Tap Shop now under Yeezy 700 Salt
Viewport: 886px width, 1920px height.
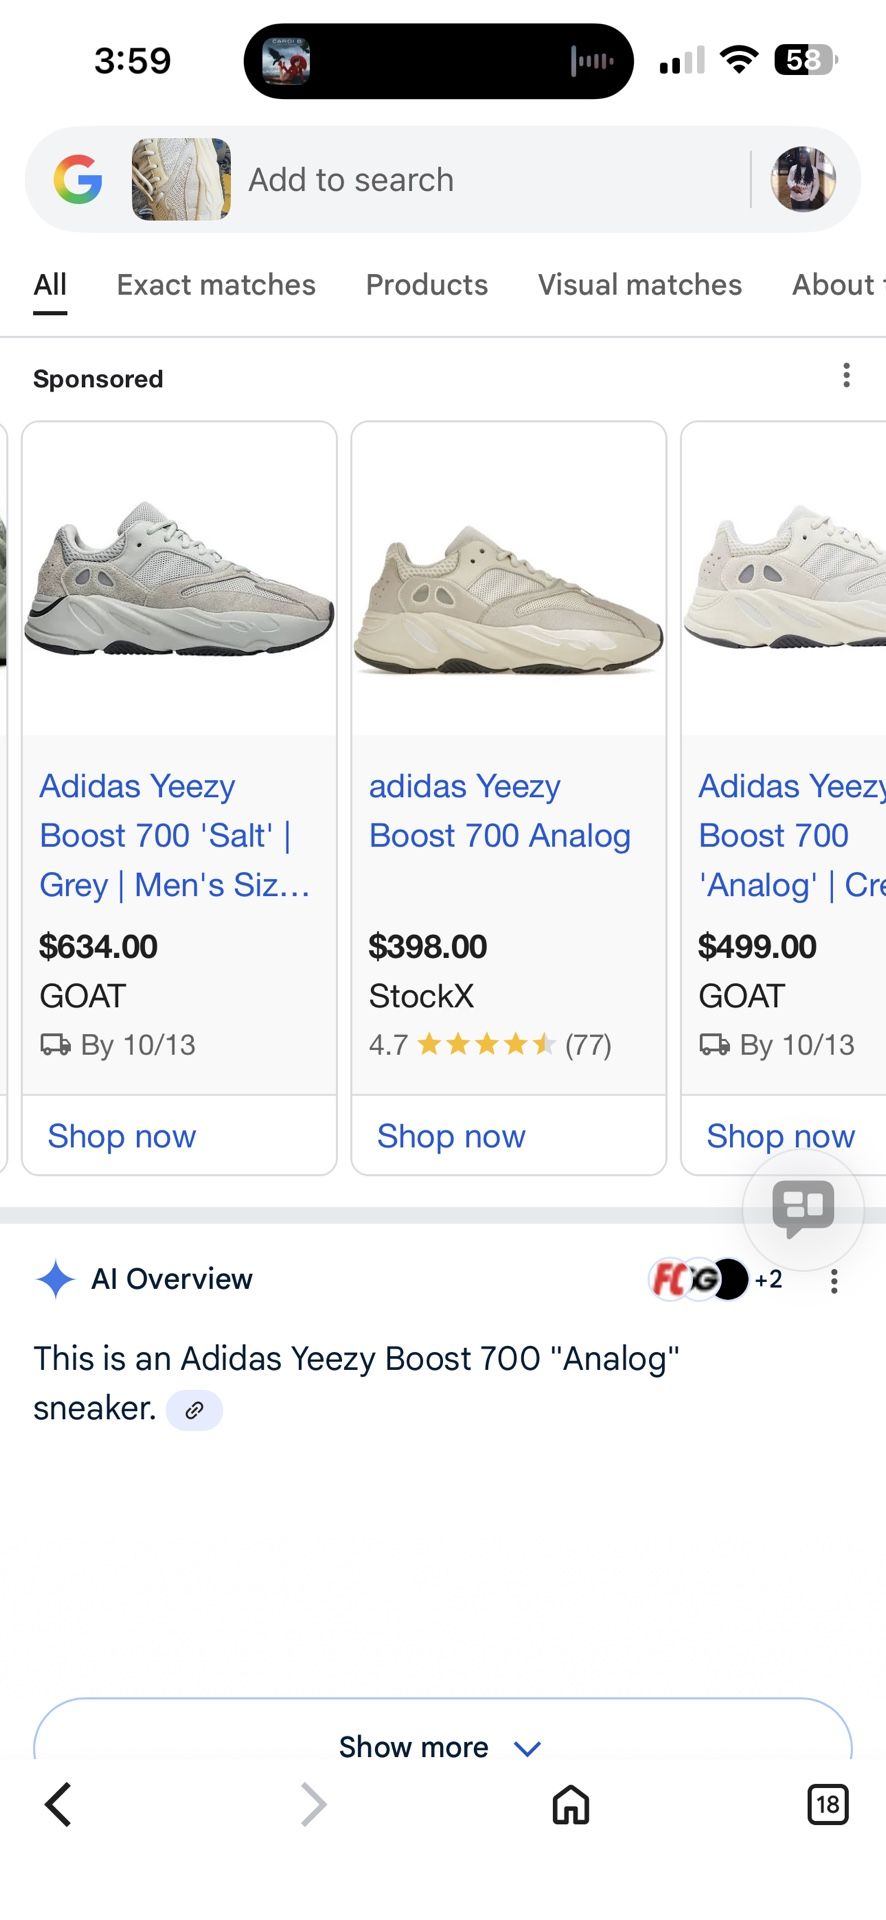[x=122, y=1136]
